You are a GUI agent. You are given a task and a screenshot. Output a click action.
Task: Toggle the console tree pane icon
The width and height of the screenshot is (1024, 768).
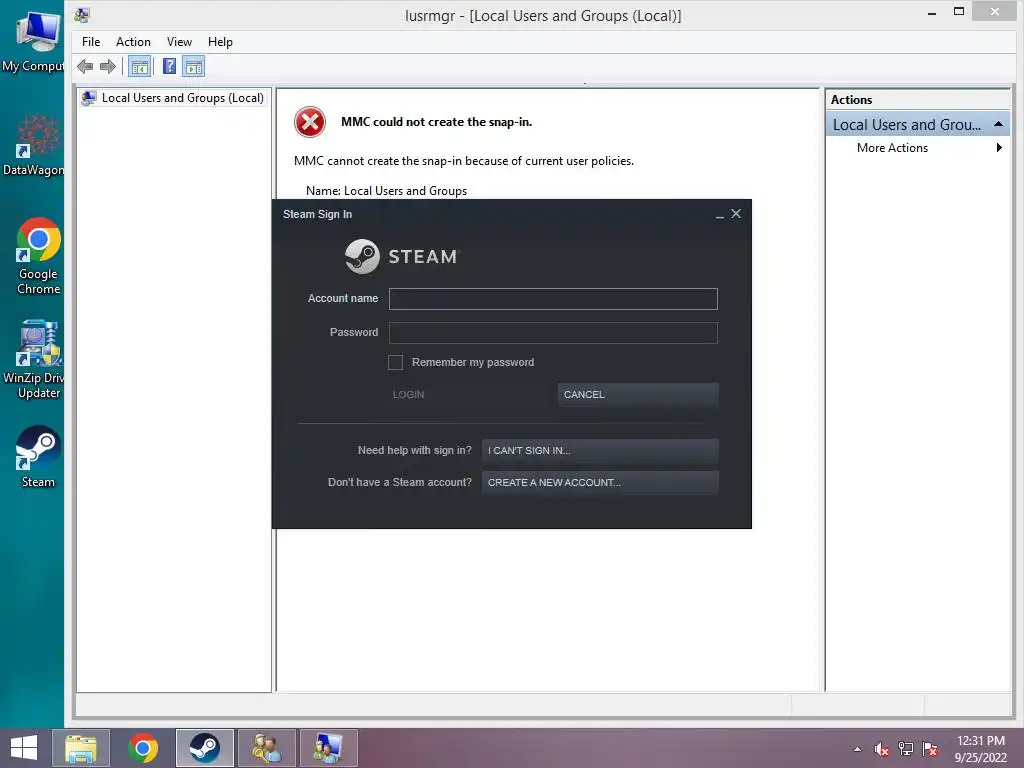[x=139, y=66]
